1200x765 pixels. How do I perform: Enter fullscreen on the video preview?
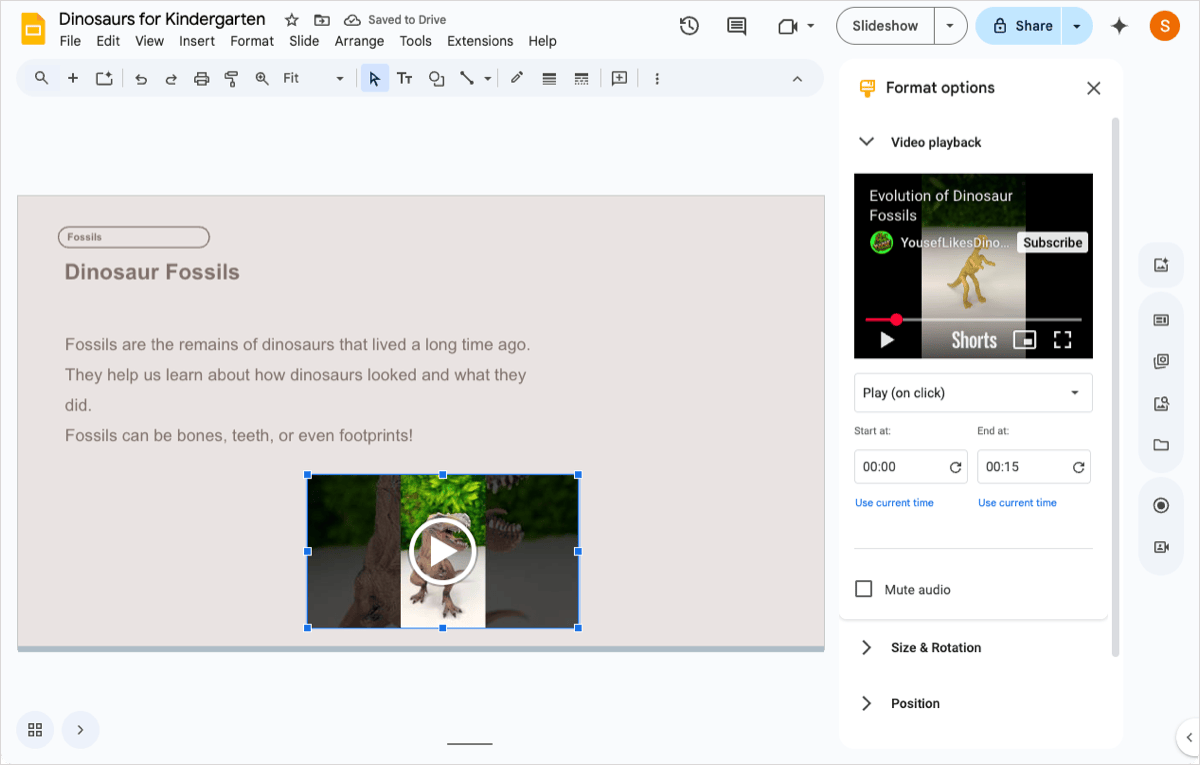coord(1063,340)
